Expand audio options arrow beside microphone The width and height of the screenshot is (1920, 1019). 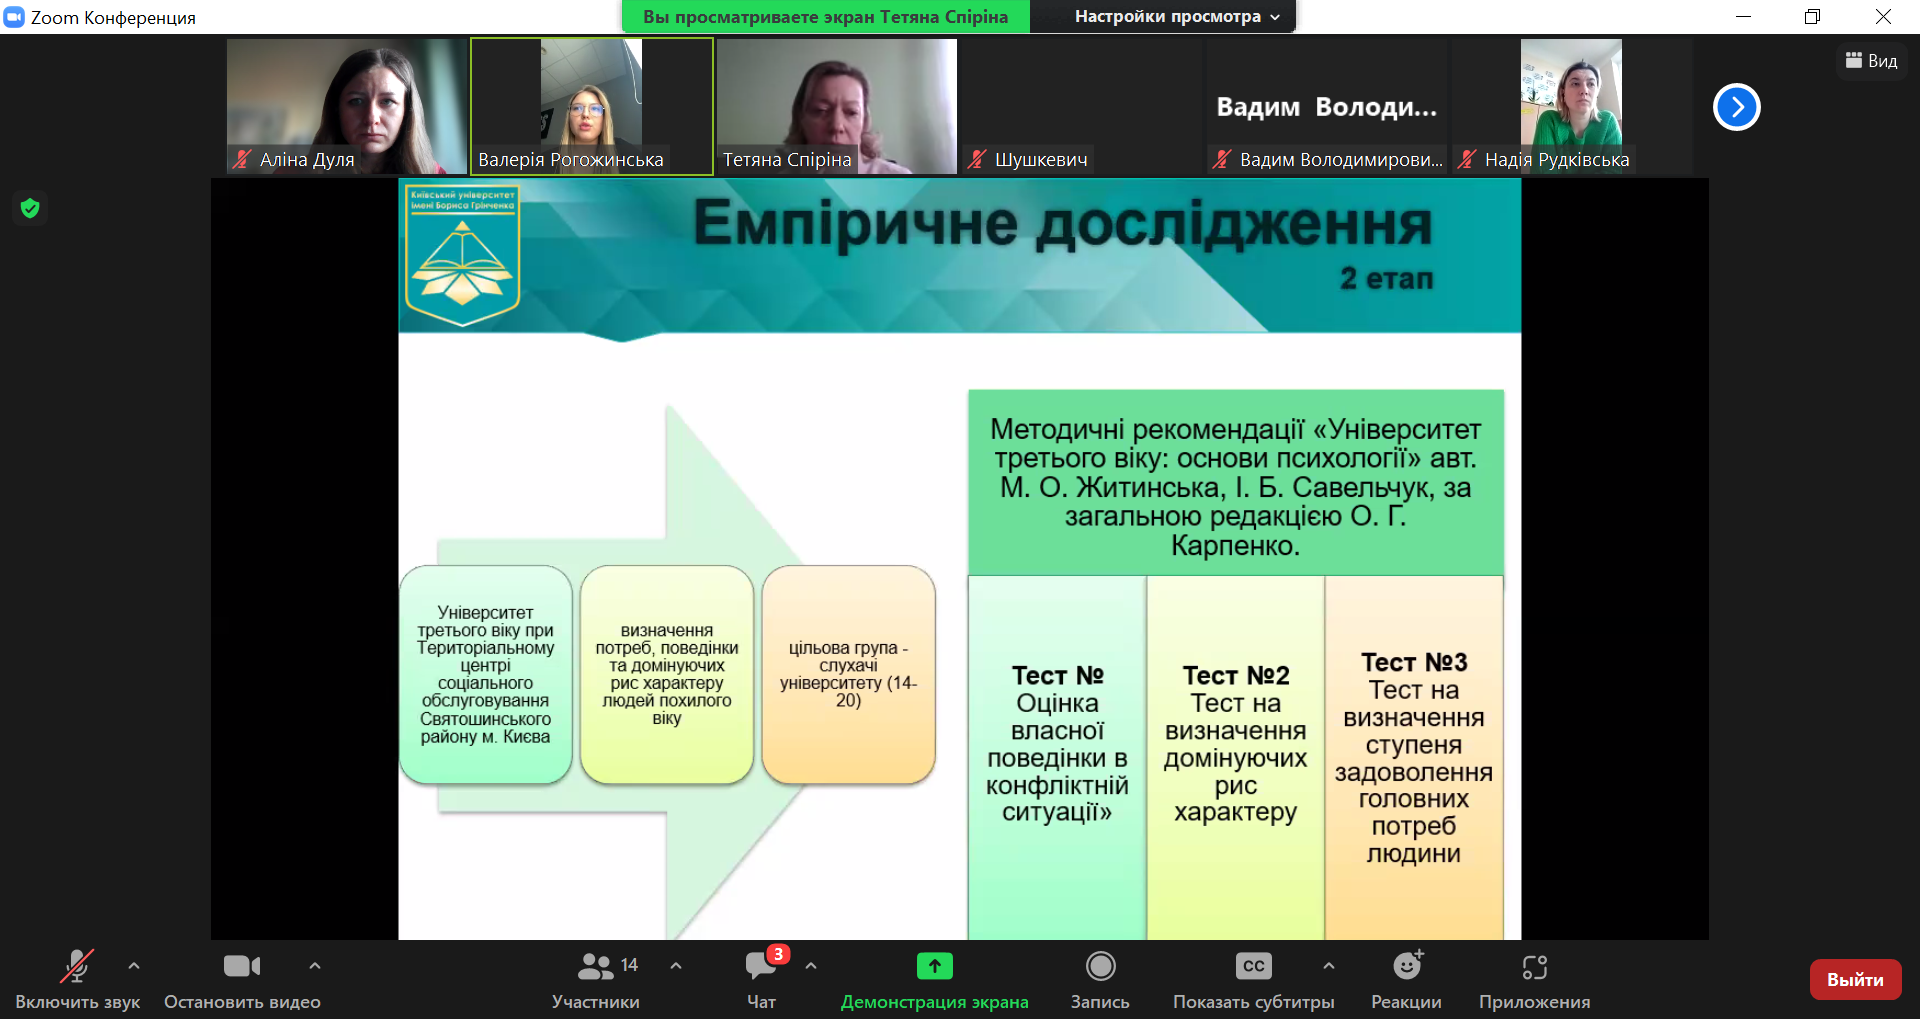[x=134, y=966]
